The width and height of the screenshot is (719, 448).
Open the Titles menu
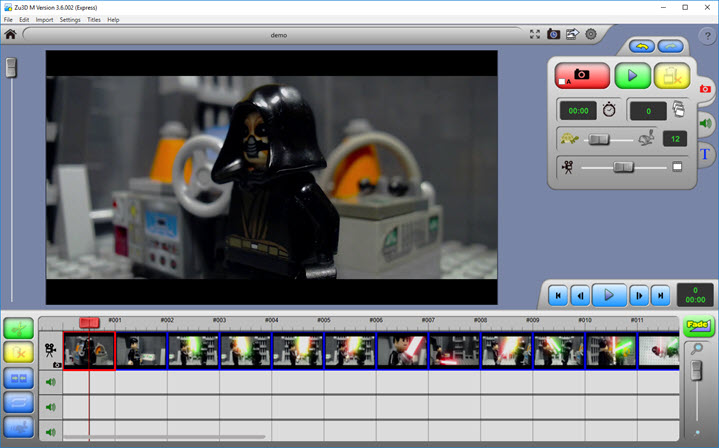click(94, 20)
